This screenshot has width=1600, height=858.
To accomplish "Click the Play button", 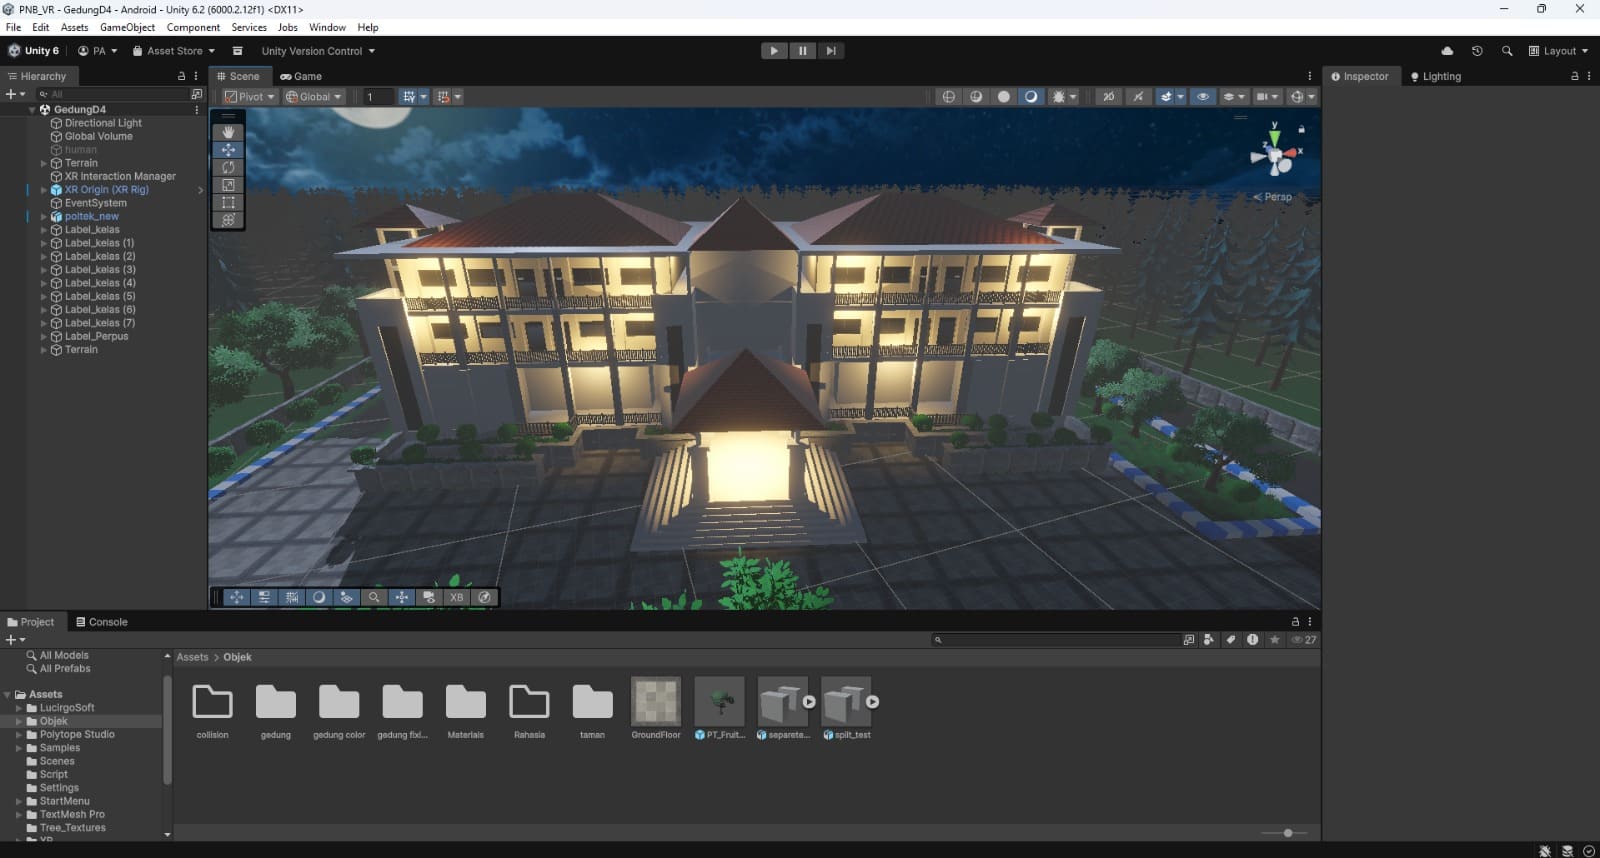I will tap(774, 51).
